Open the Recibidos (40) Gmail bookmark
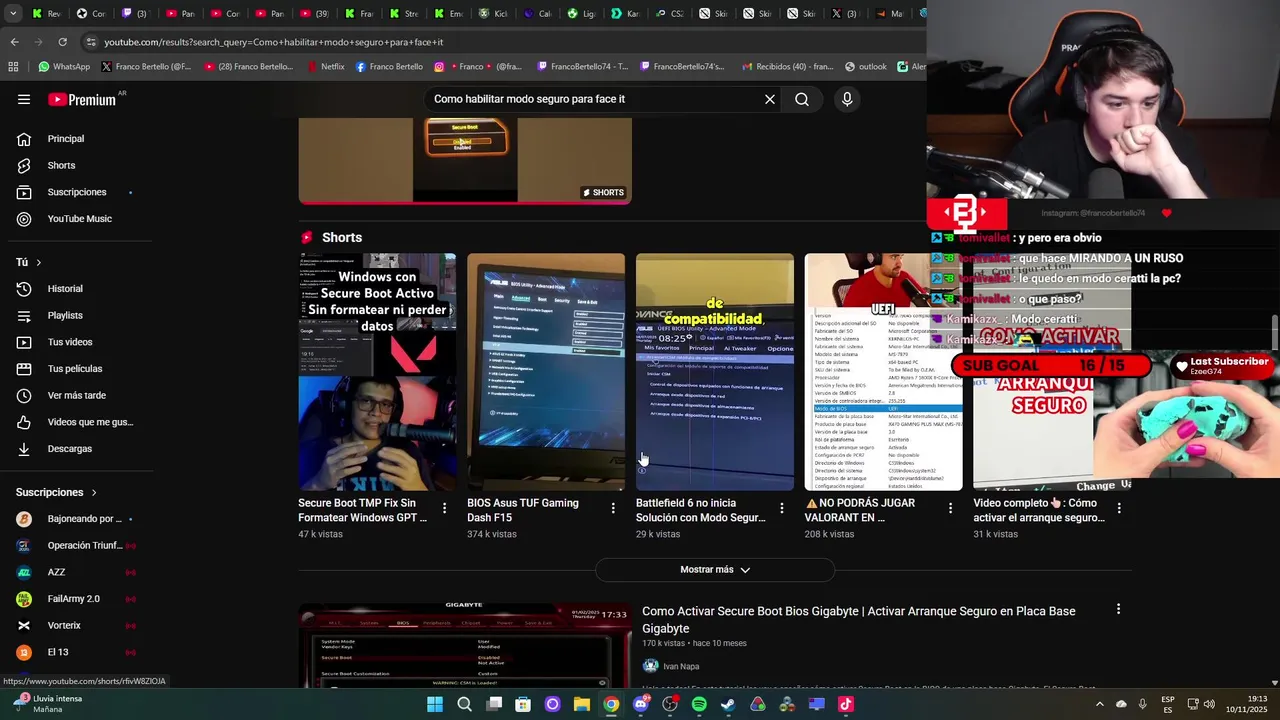Viewport: 1280px width, 720px height. click(787, 67)
